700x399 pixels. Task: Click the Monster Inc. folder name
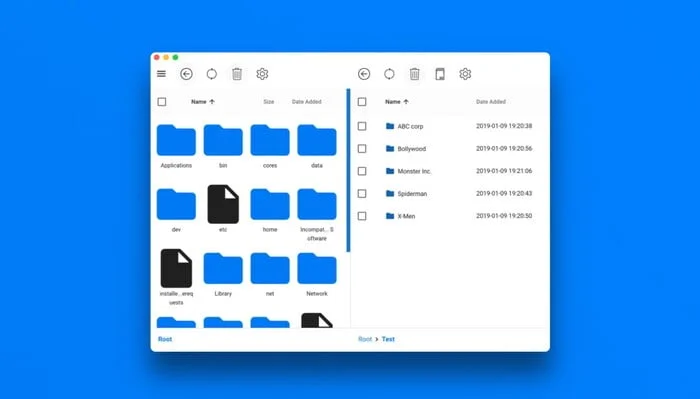[414, 171]
